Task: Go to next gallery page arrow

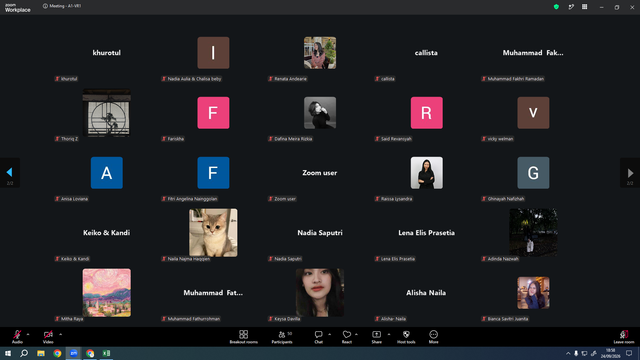Action: 630,173
